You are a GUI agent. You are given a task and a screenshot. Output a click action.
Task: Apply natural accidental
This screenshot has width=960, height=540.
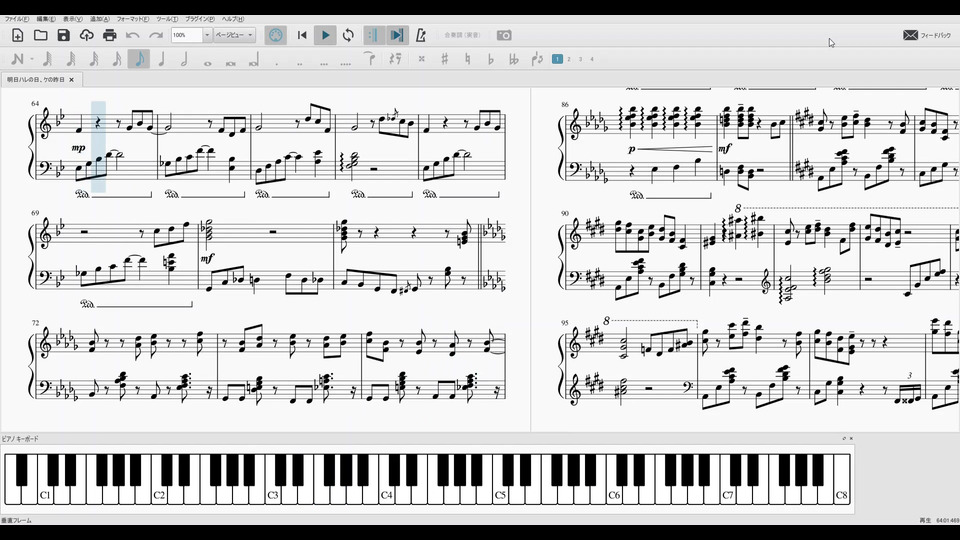[467, 59]
